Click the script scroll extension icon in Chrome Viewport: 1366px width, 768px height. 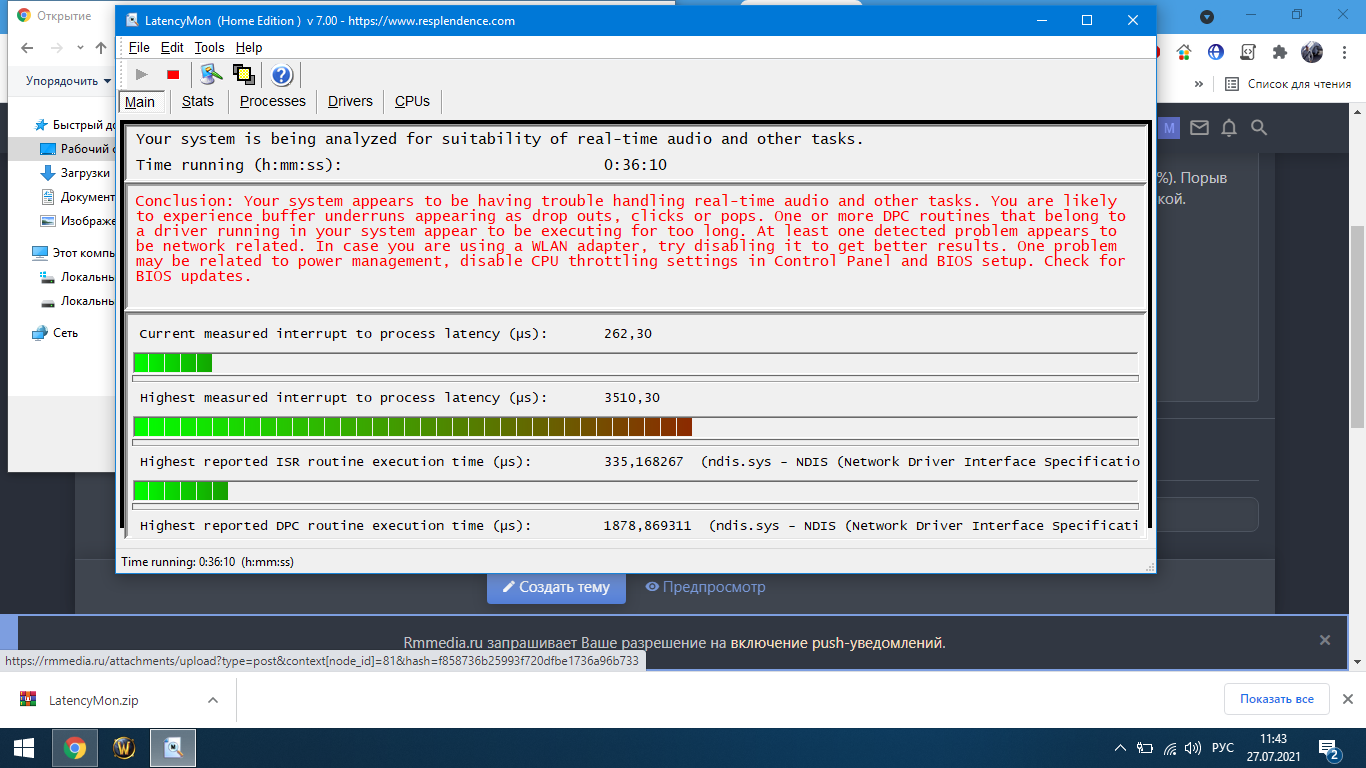pos(1248,52)
